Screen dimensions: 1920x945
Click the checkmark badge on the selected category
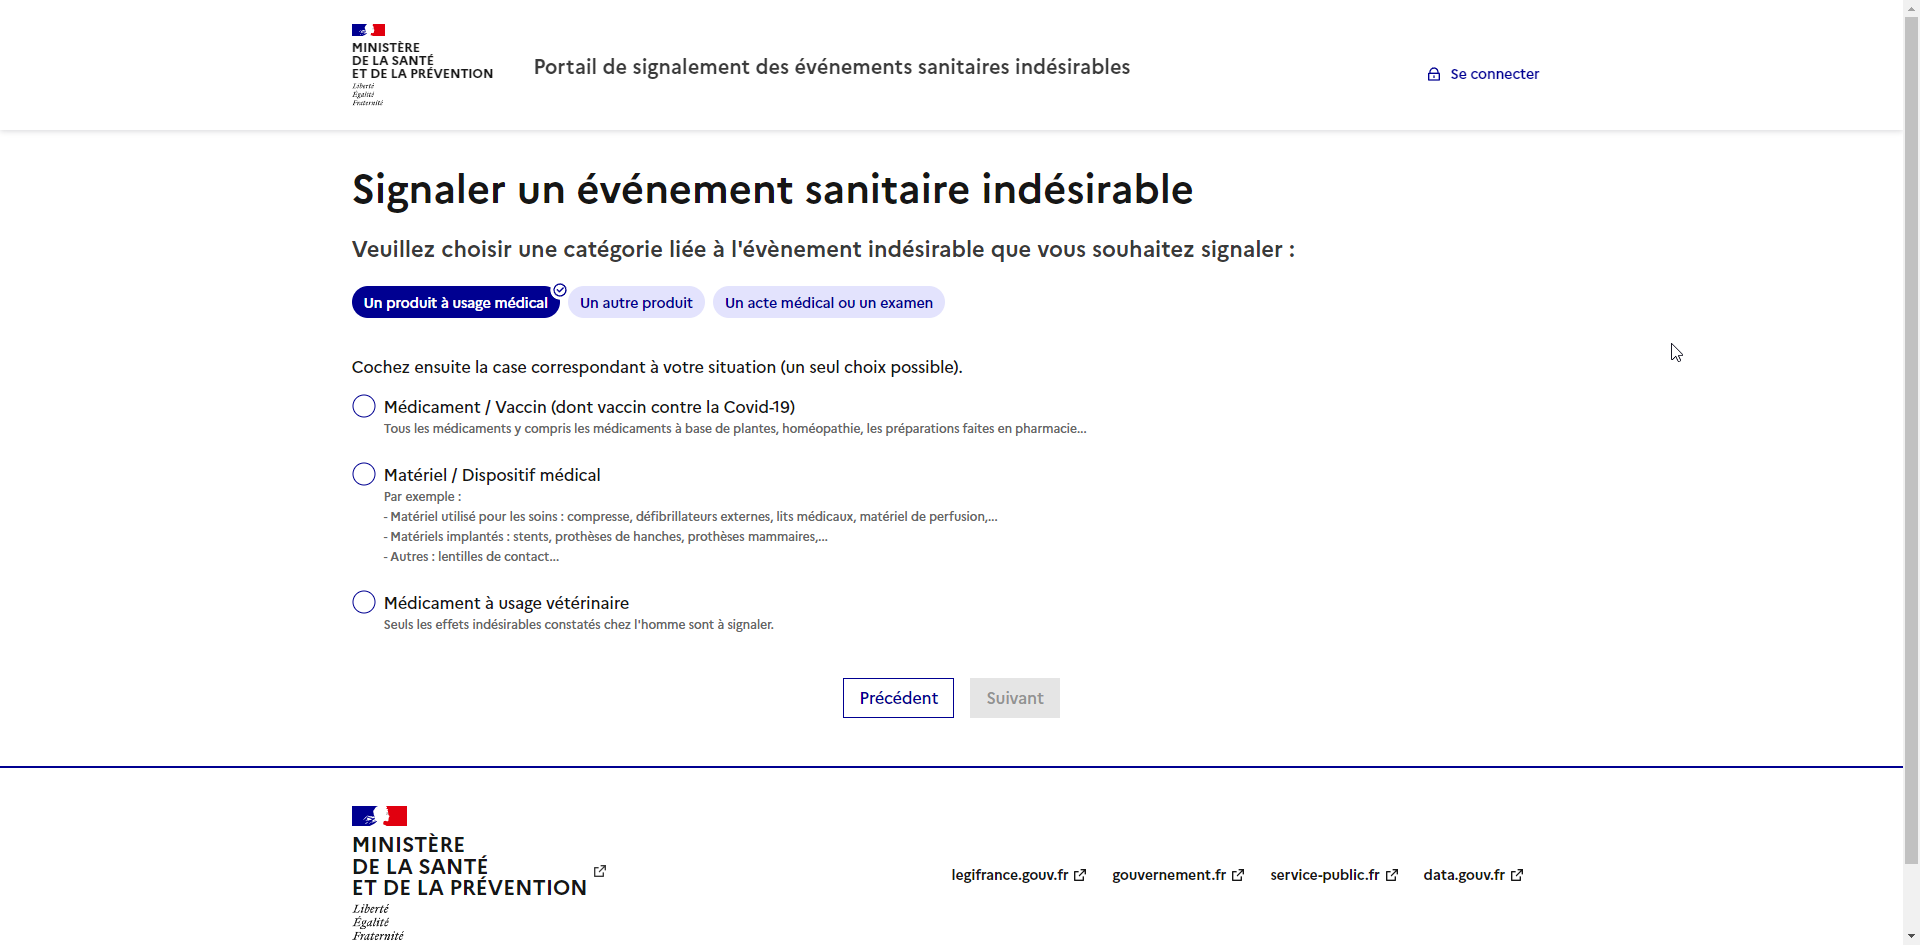(x=560, y=290)
